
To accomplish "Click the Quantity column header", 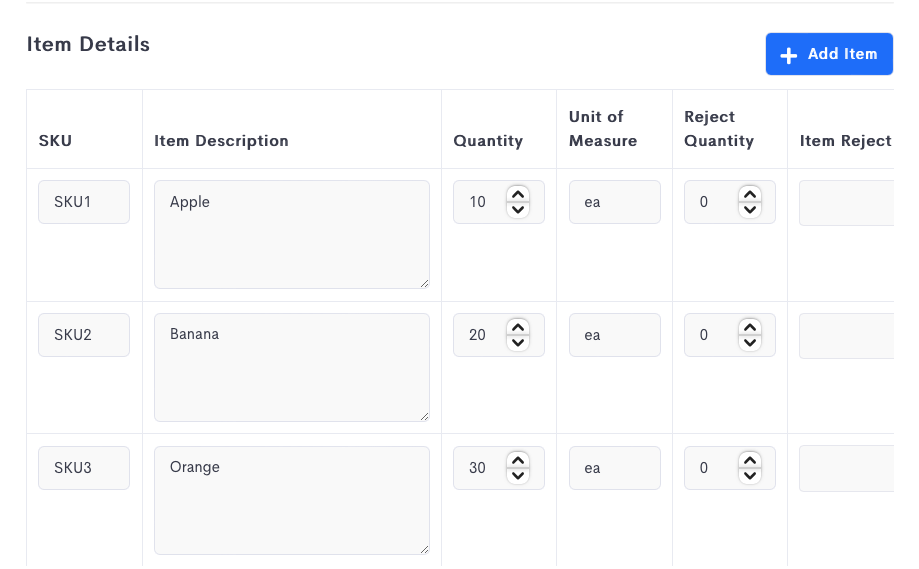I will click(x=488, y=141).
